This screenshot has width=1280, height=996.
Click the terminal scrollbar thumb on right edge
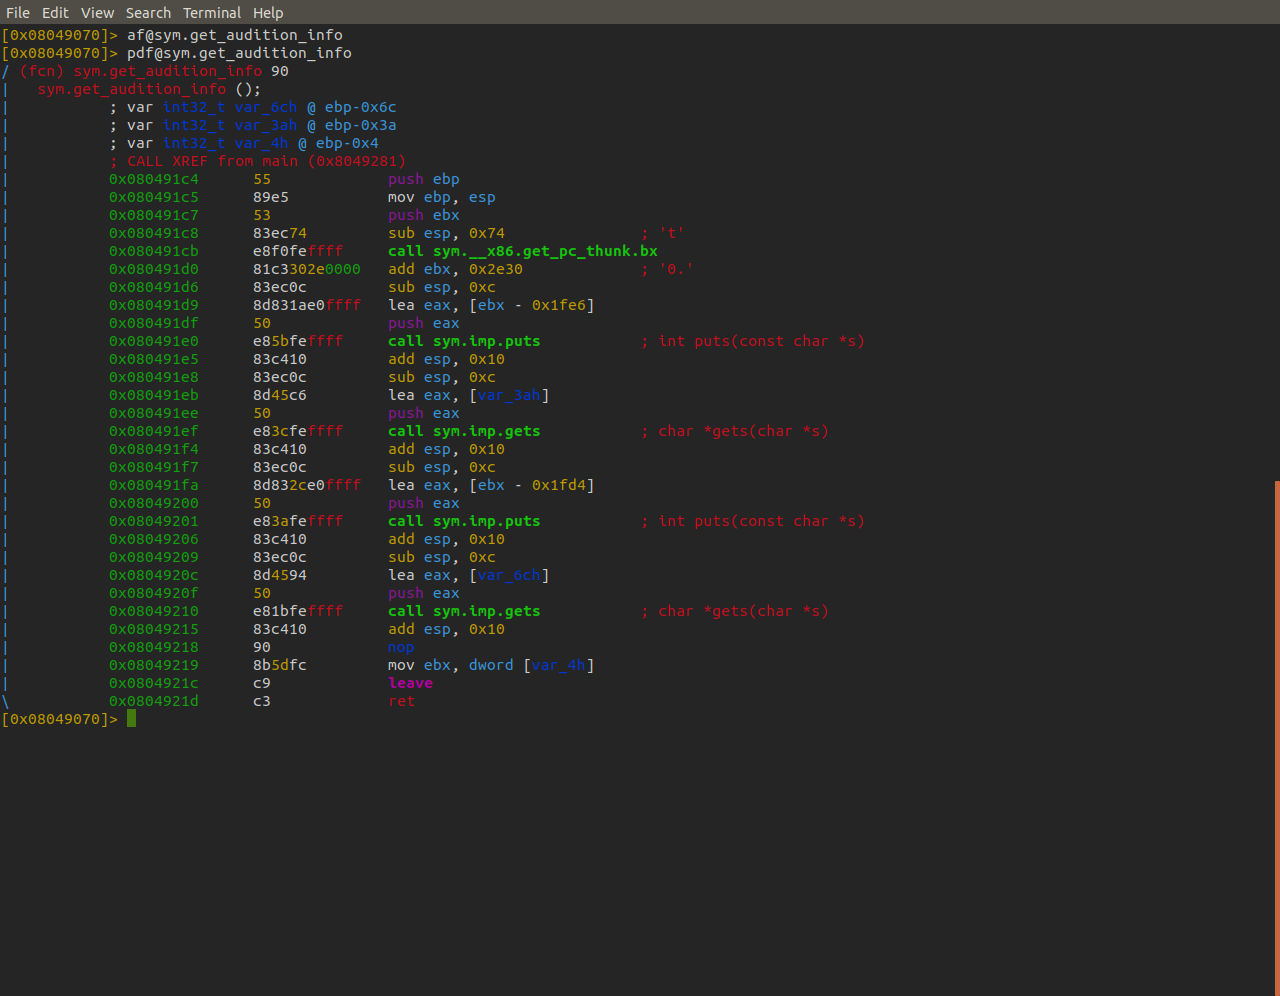(1277, 736)
